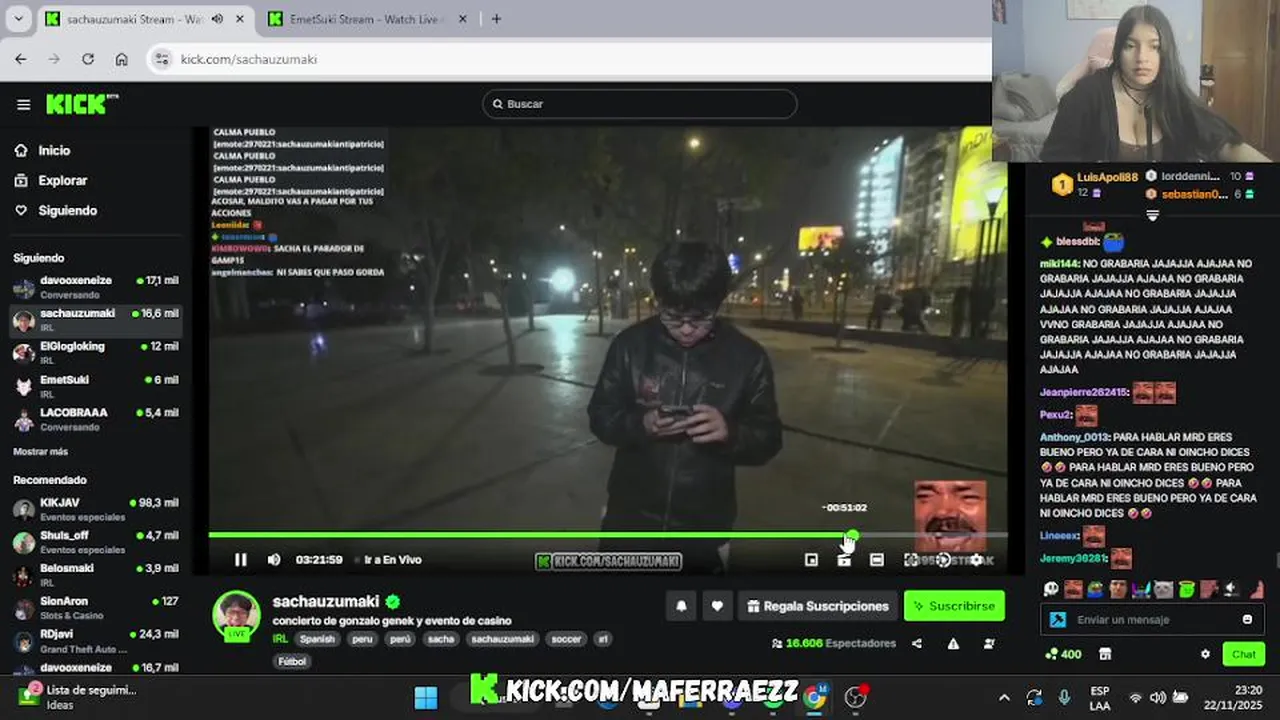The height and width of the screenshot is (720, 1280).
Task: Go back in browser
Action: (21, 59)
